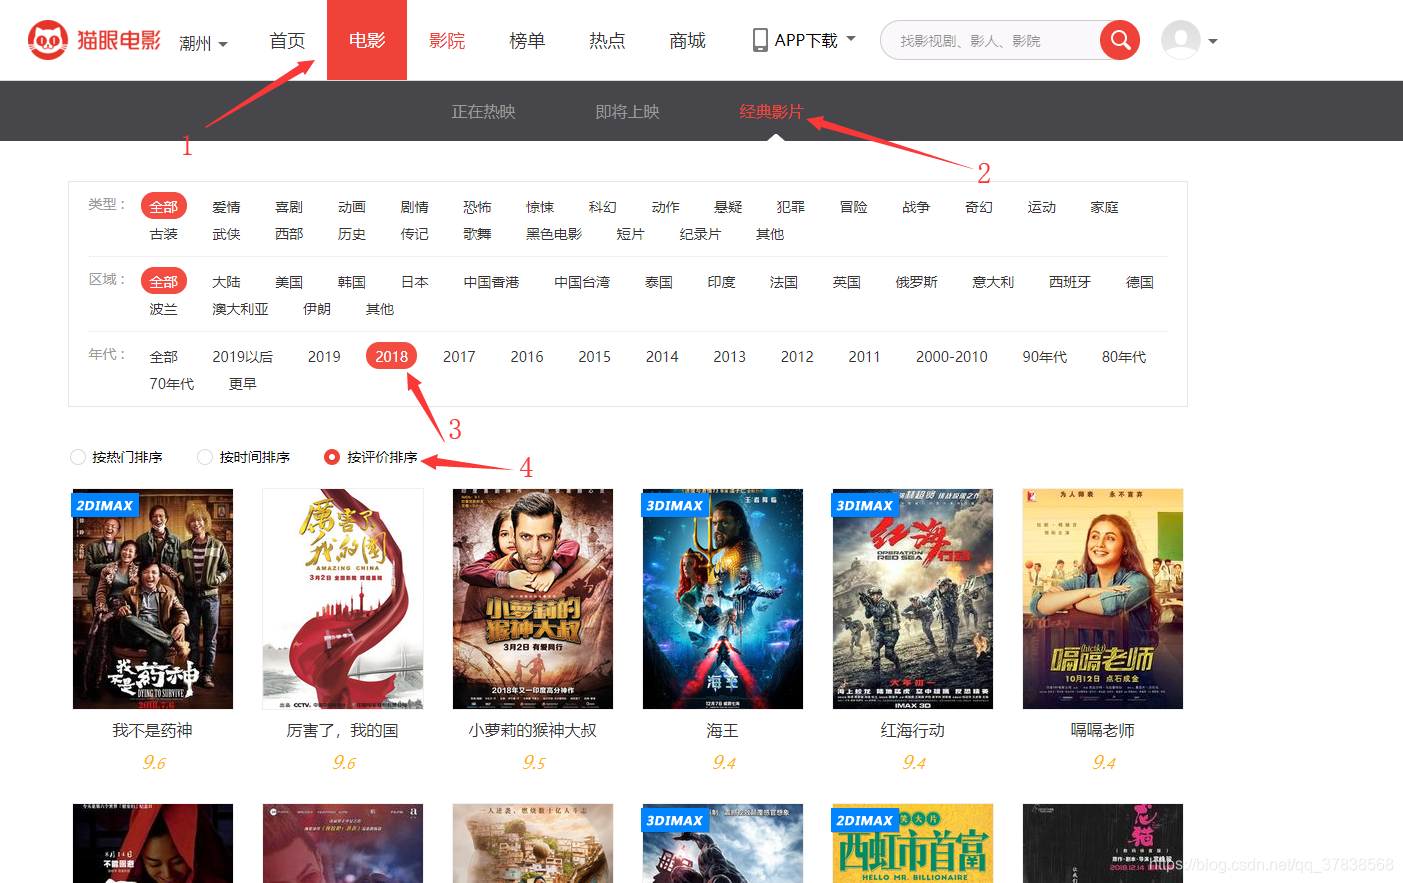This screenshot has width=1403, height=883.
Task: Open the 西虹市首富 movie poster
Action: (x=913, y=843)
